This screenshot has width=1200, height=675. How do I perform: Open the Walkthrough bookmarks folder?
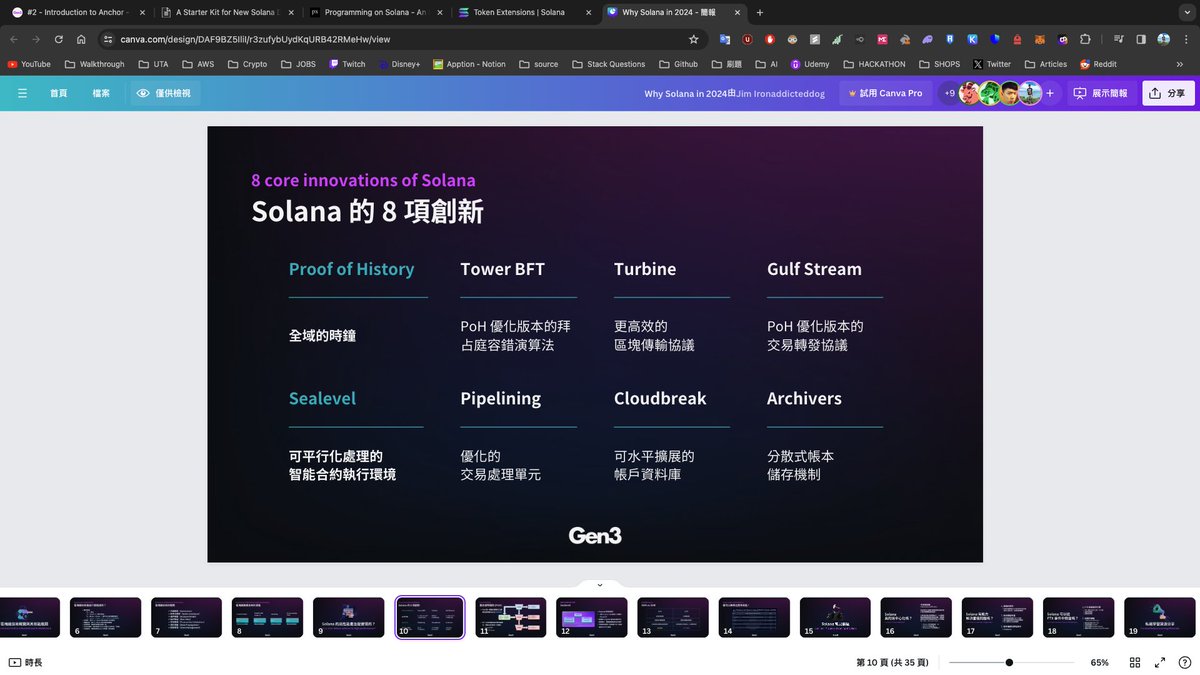94,64
